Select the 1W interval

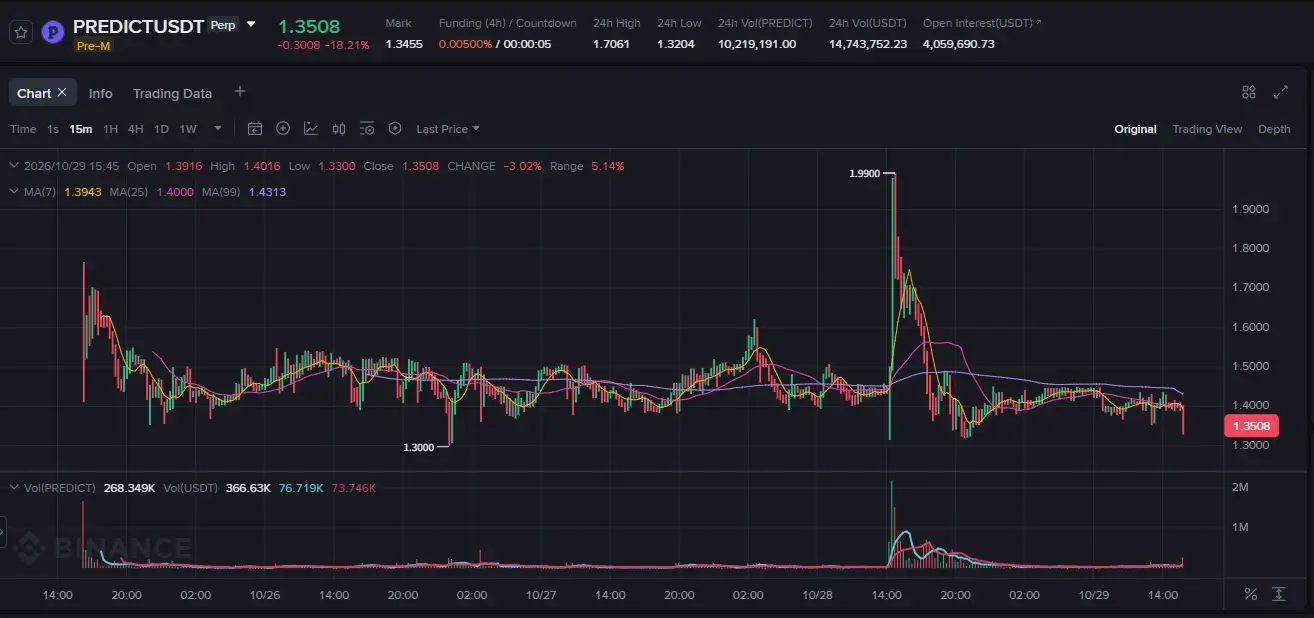coord(188,129)
